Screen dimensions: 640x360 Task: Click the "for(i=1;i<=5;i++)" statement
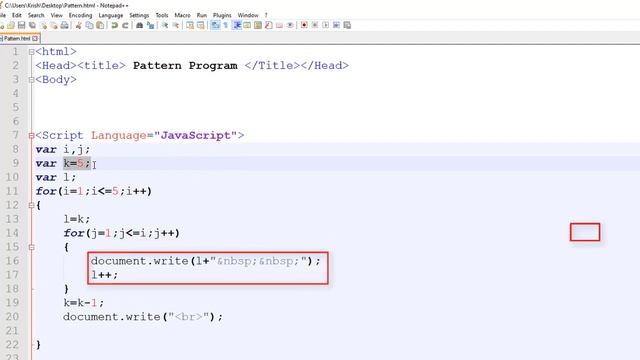tap(93, 191)
